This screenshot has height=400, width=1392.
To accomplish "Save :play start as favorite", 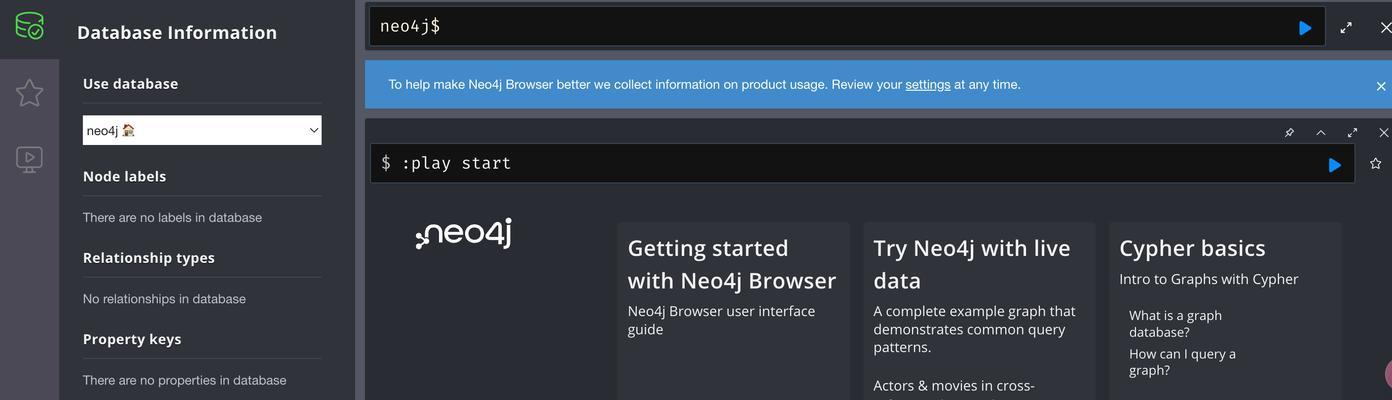I will pos(1375,163).
